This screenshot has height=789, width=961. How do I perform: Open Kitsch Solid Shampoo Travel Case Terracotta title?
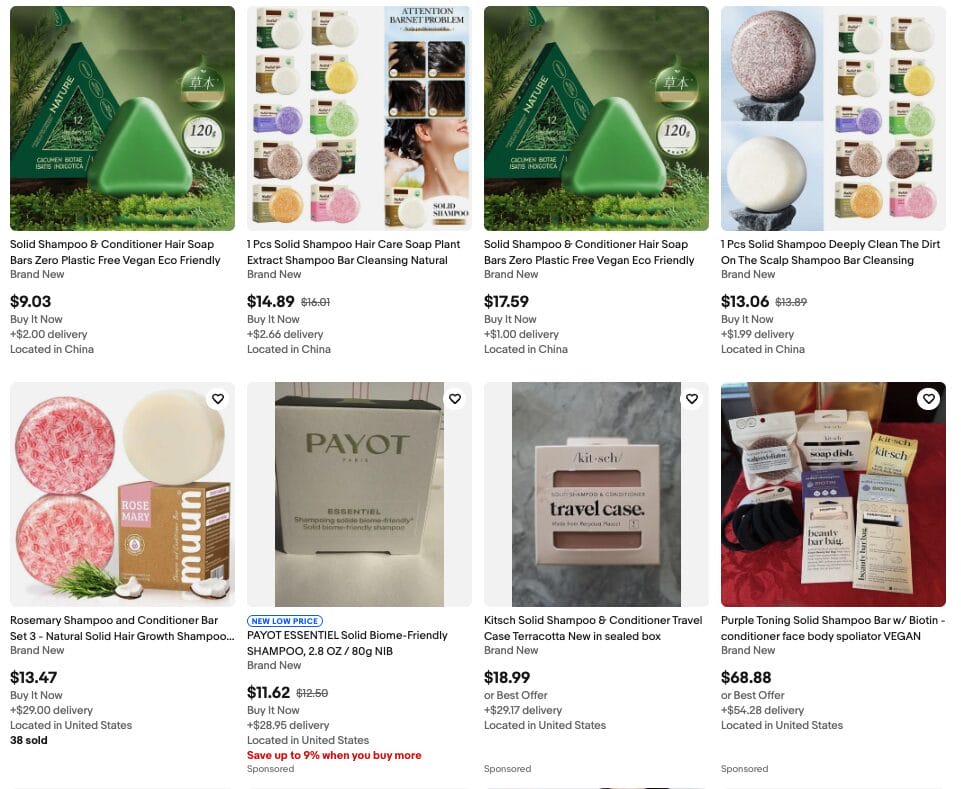coord(593,628)
